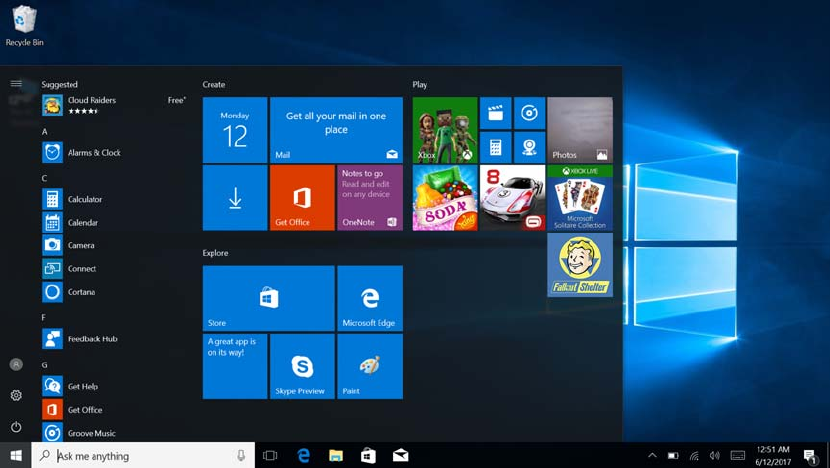Open Alarms & Clock from app list
Viewport: 830px width, 468px height.
(x=94, y=153)
